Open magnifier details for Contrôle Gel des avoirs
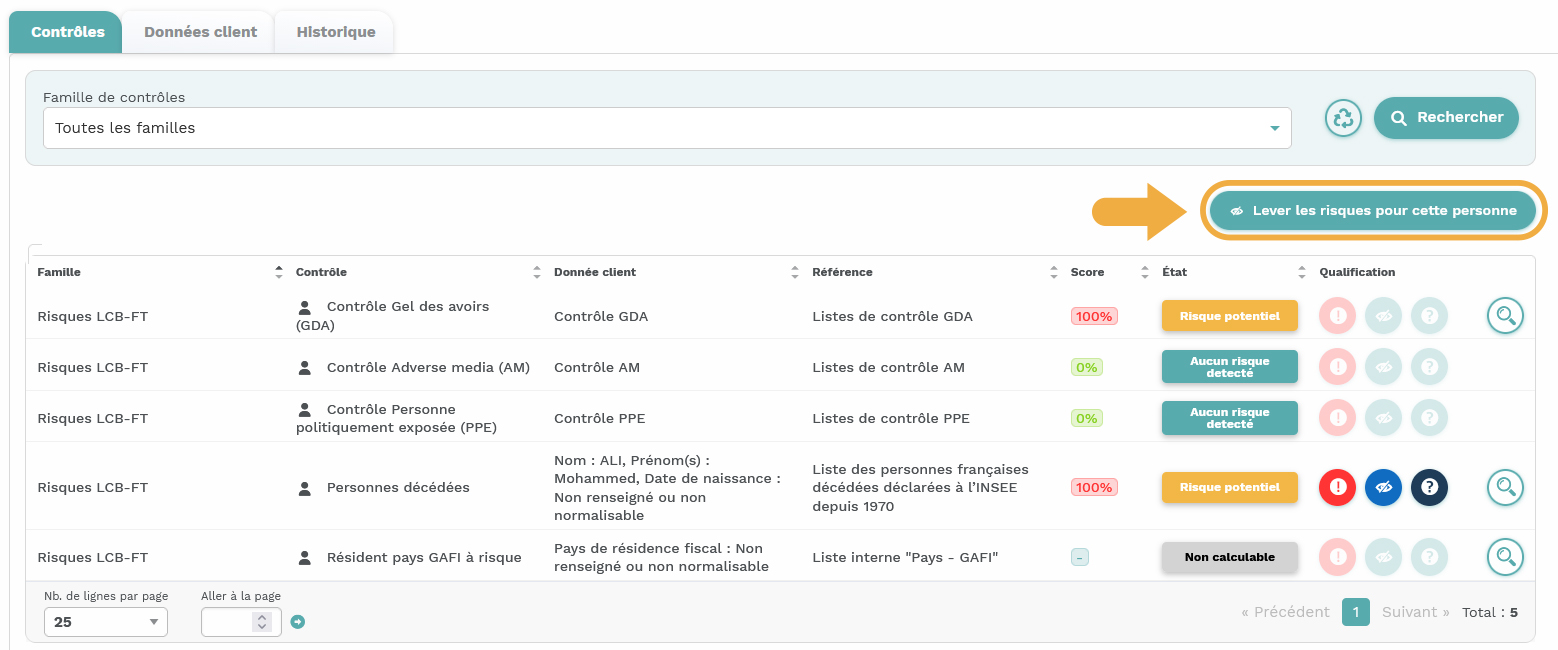The height and width of the screenshot is (650, 1558). pyautogui.click(x=1505, y=316)
